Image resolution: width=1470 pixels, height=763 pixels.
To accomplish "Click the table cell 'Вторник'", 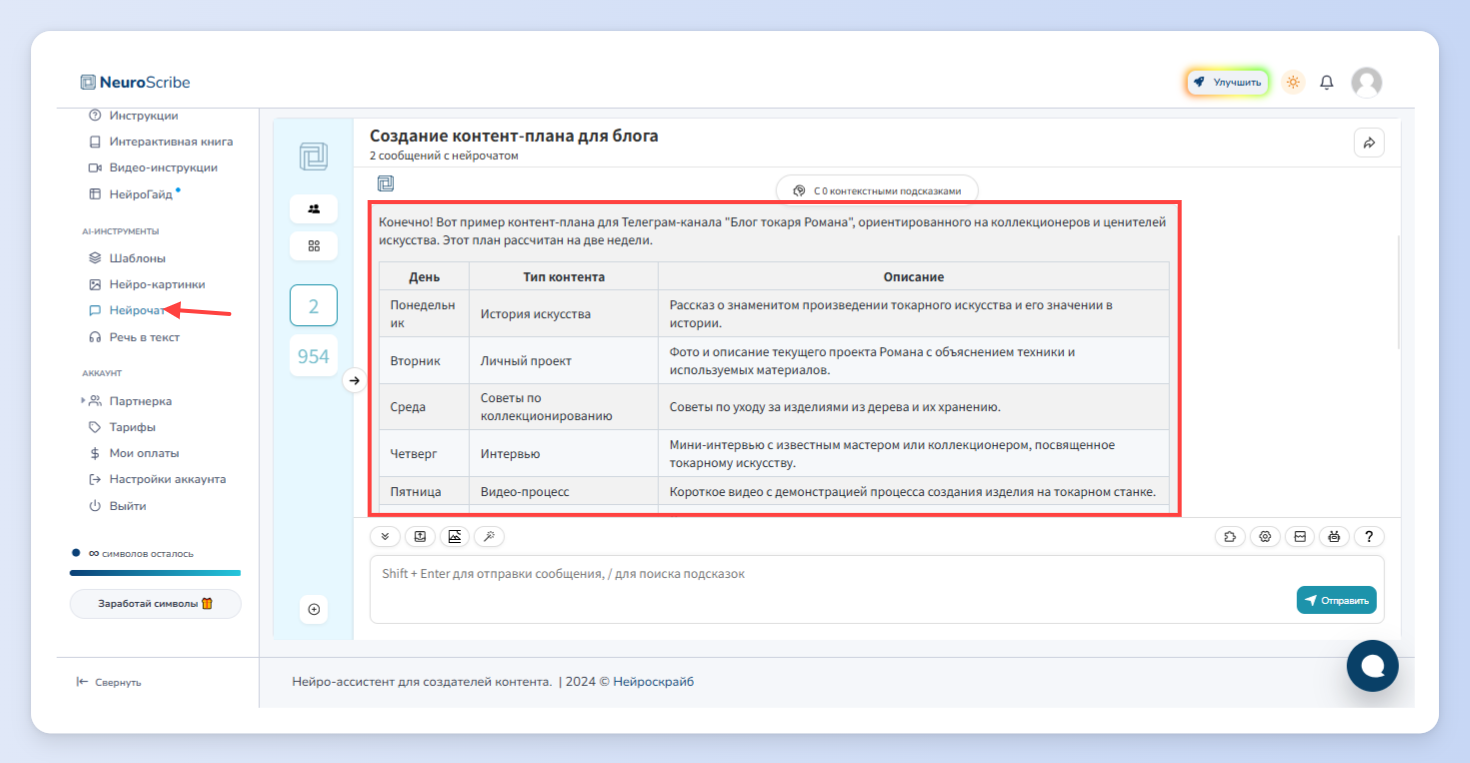I will tap(424, 360).
